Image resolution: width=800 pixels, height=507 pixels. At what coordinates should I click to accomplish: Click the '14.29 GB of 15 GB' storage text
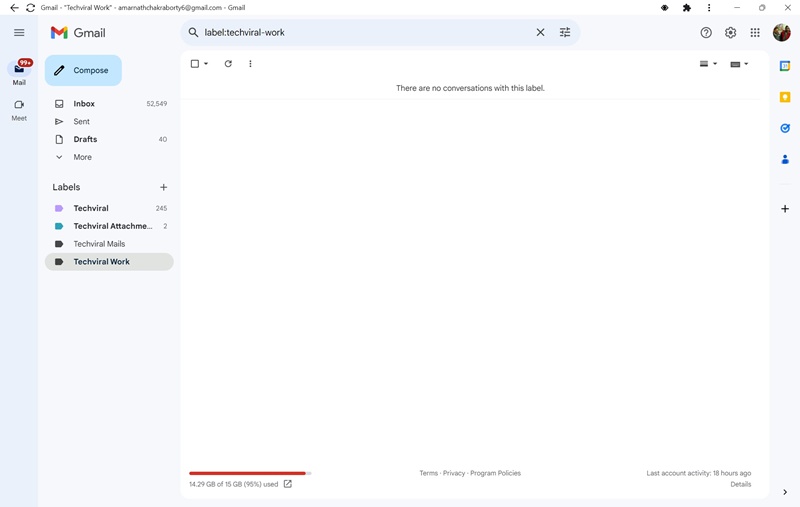coord(234,484)
